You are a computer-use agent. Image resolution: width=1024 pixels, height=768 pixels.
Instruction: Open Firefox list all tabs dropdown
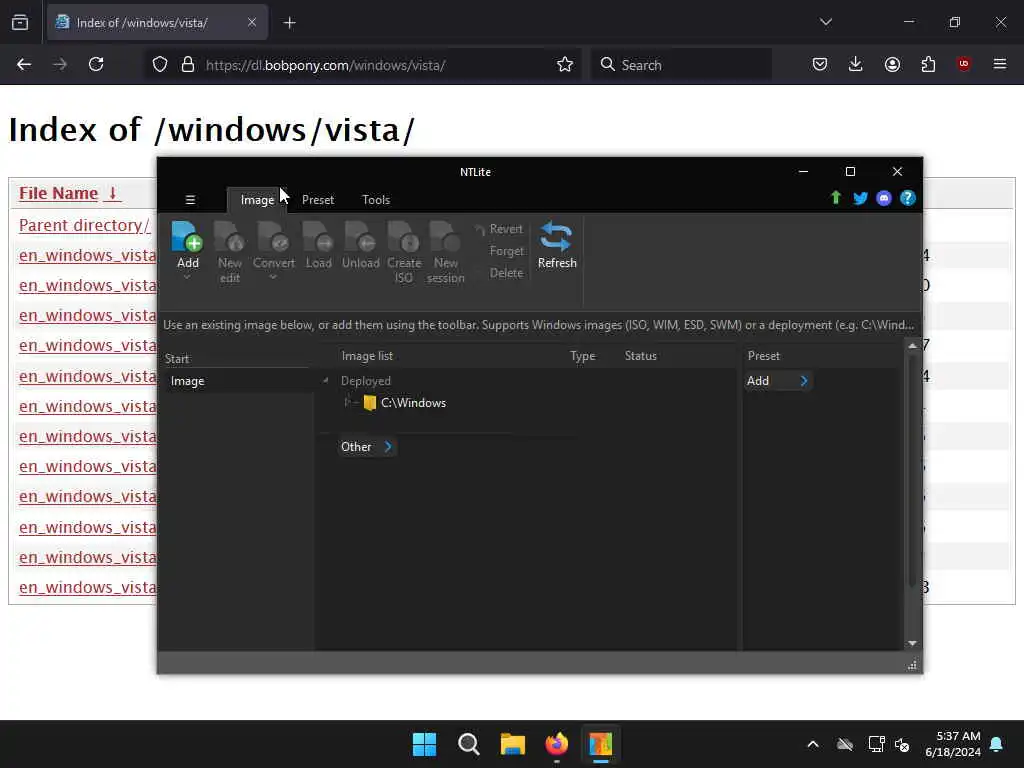tap(826, 22)
